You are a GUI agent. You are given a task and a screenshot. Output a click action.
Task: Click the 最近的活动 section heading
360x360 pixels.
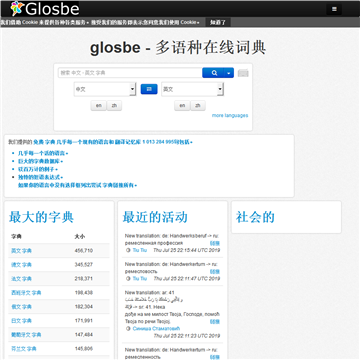coord(155,217)
